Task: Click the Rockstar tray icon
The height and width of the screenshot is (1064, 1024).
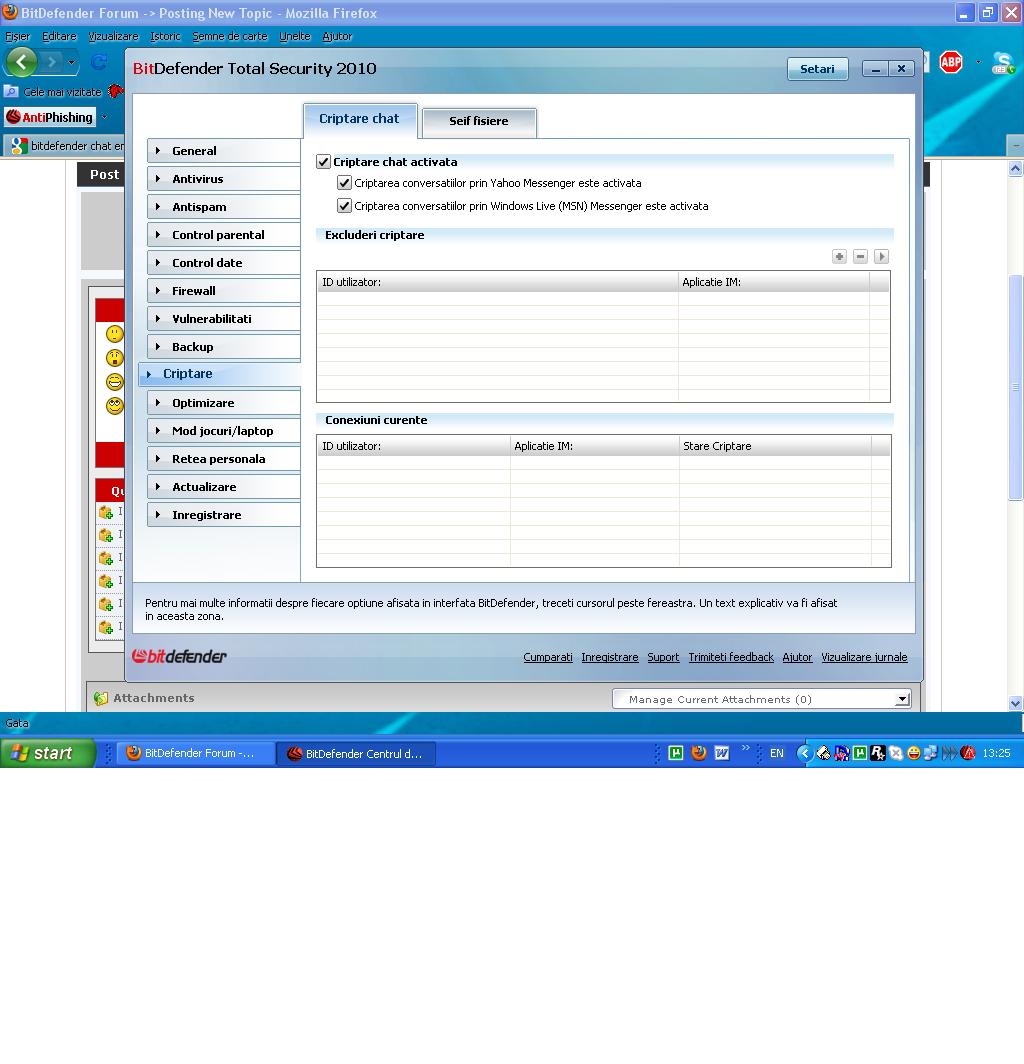Action: coord(877,753)
